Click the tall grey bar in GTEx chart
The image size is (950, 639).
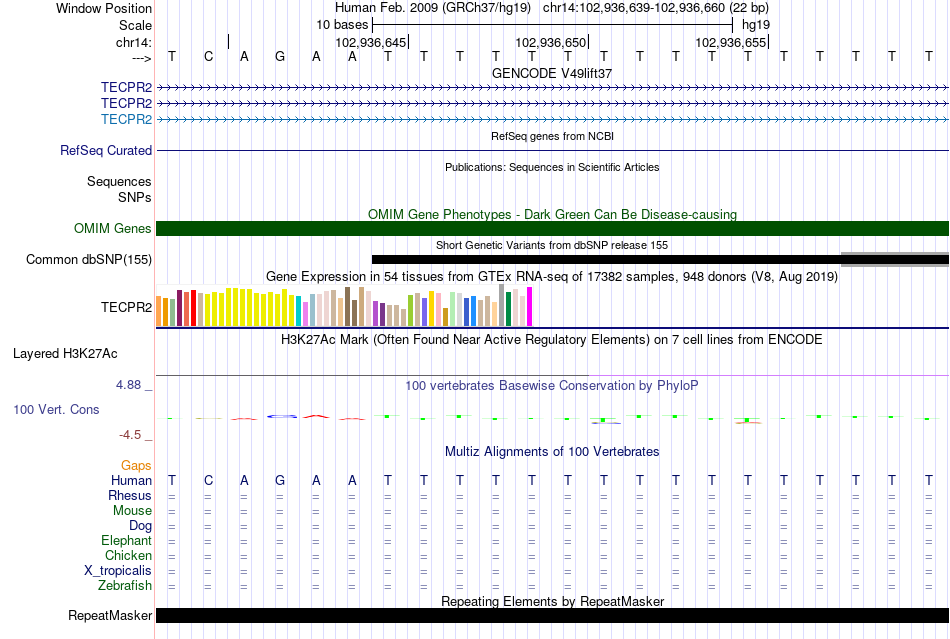(502, 305)
